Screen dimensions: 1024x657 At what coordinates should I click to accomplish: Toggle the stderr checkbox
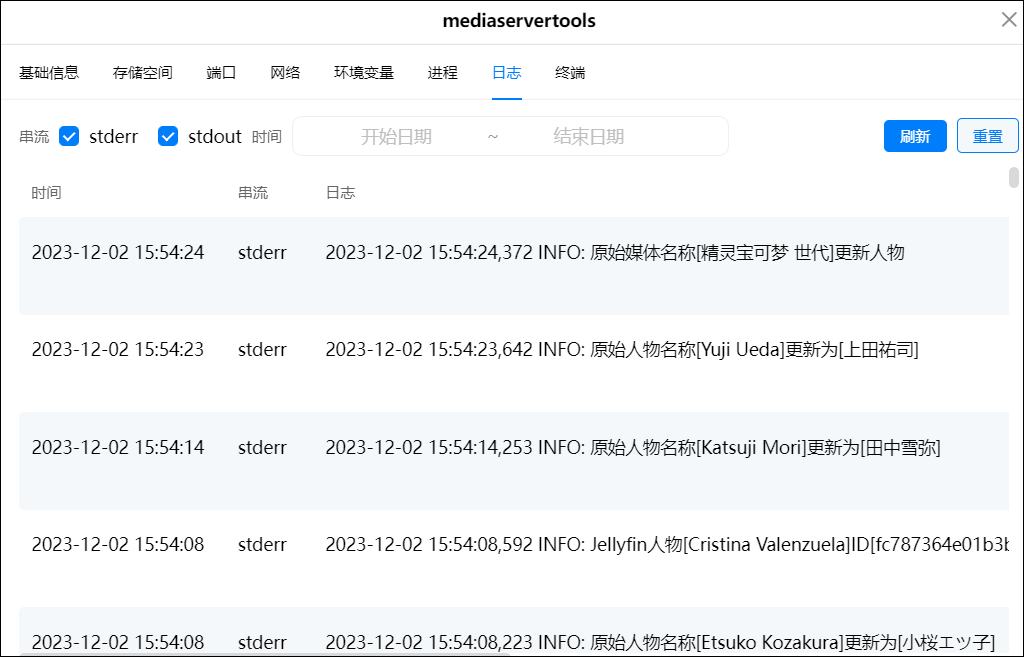click(x=69, y=136)
